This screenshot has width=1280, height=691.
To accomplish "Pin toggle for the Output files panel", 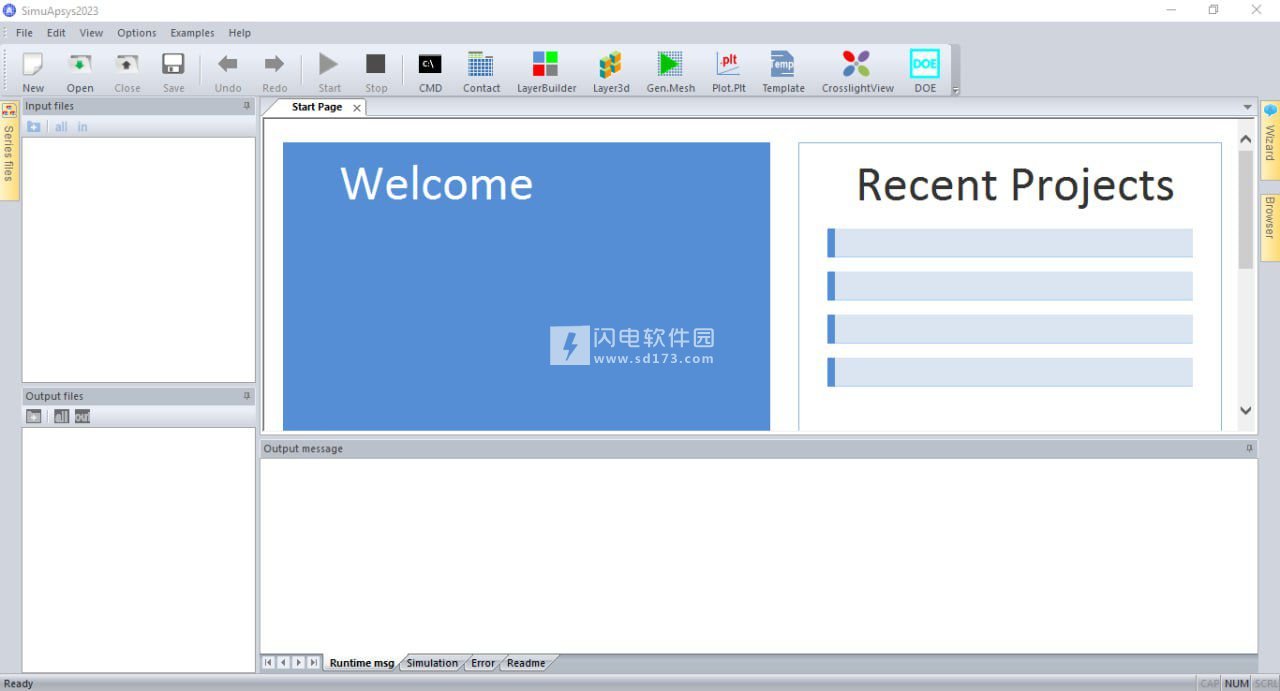I will click(x=247, y=396).
